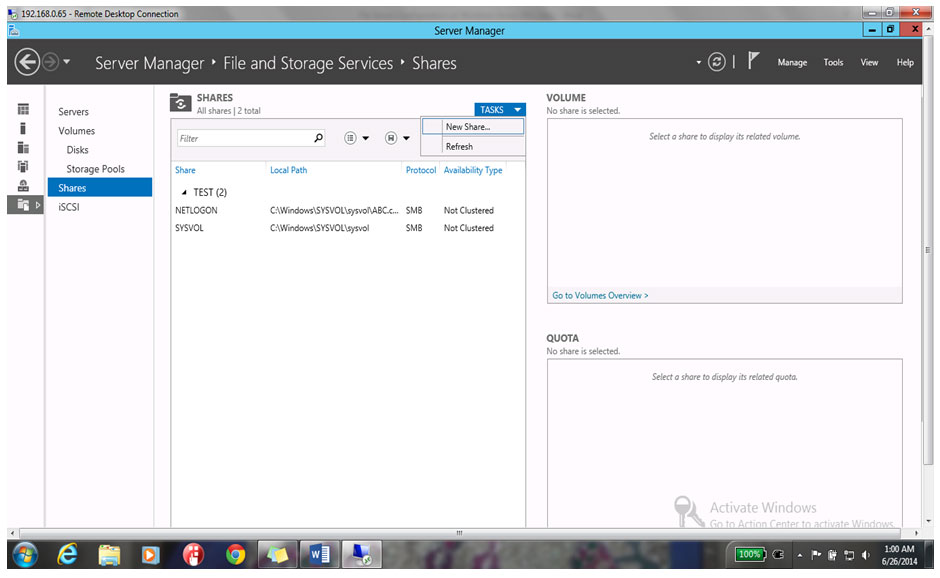Click the horizontal scrollbar at the bottom
Screen dimensions: 940x578
[460, 532]
